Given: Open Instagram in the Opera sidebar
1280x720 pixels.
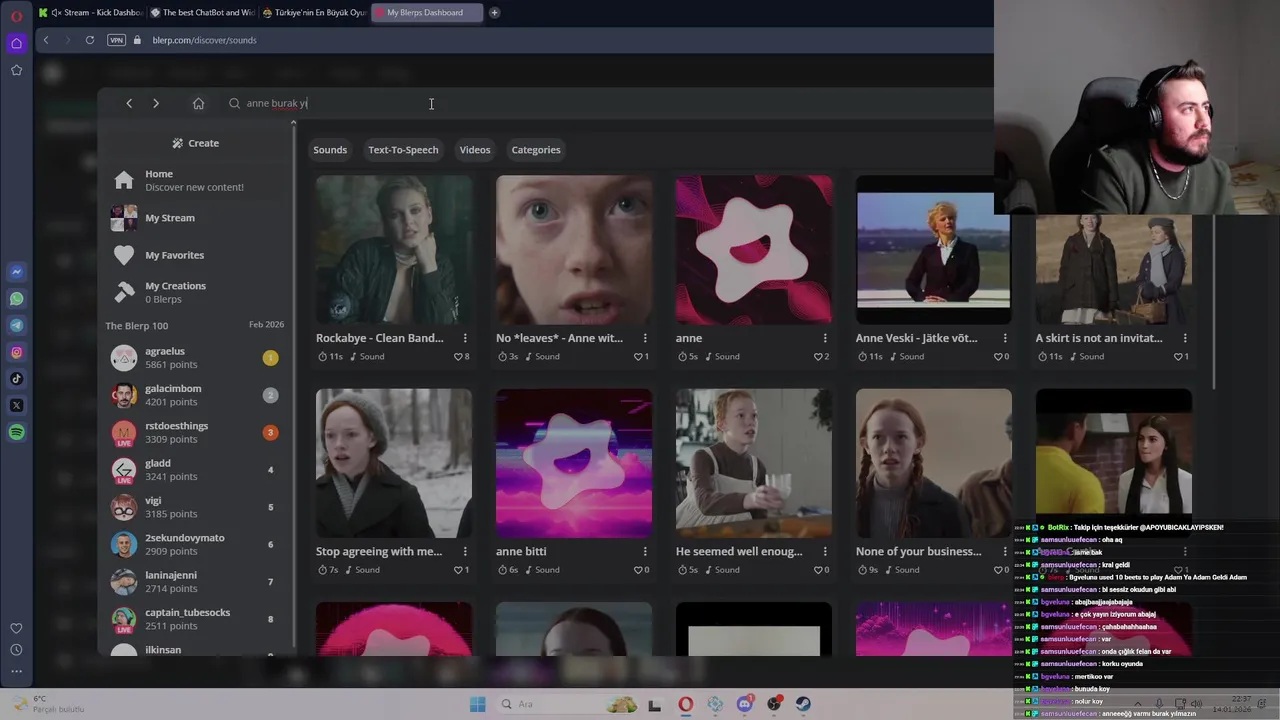Looking at the screenshot, I should 16,352.
